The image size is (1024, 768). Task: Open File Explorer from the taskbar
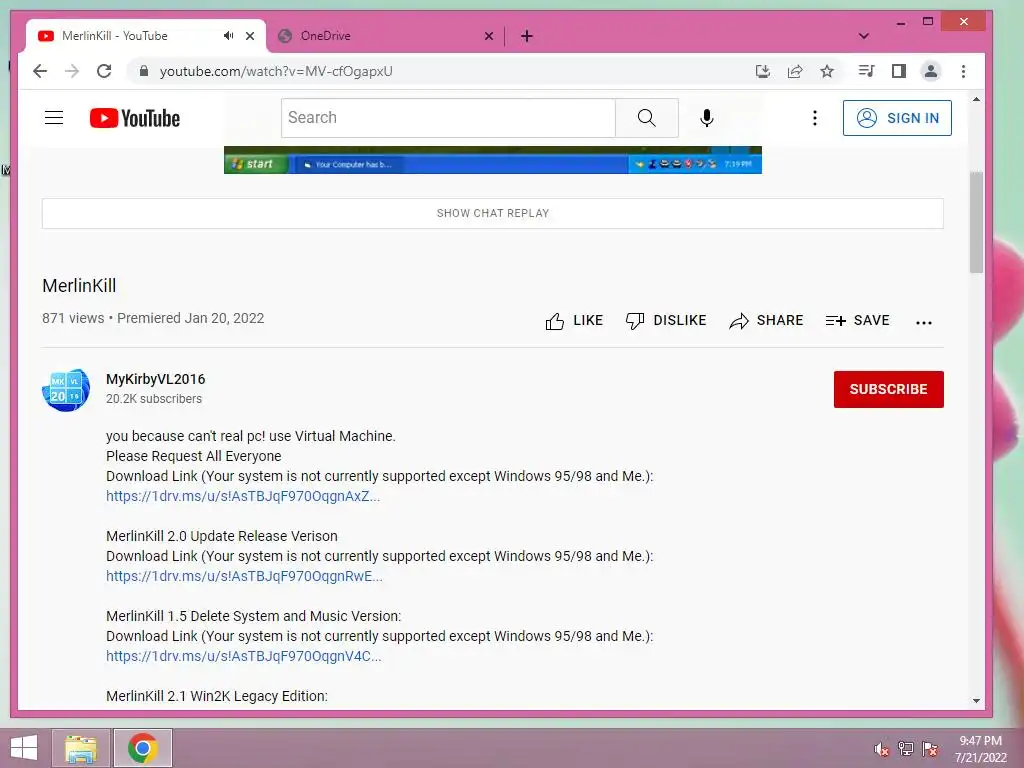80,748
